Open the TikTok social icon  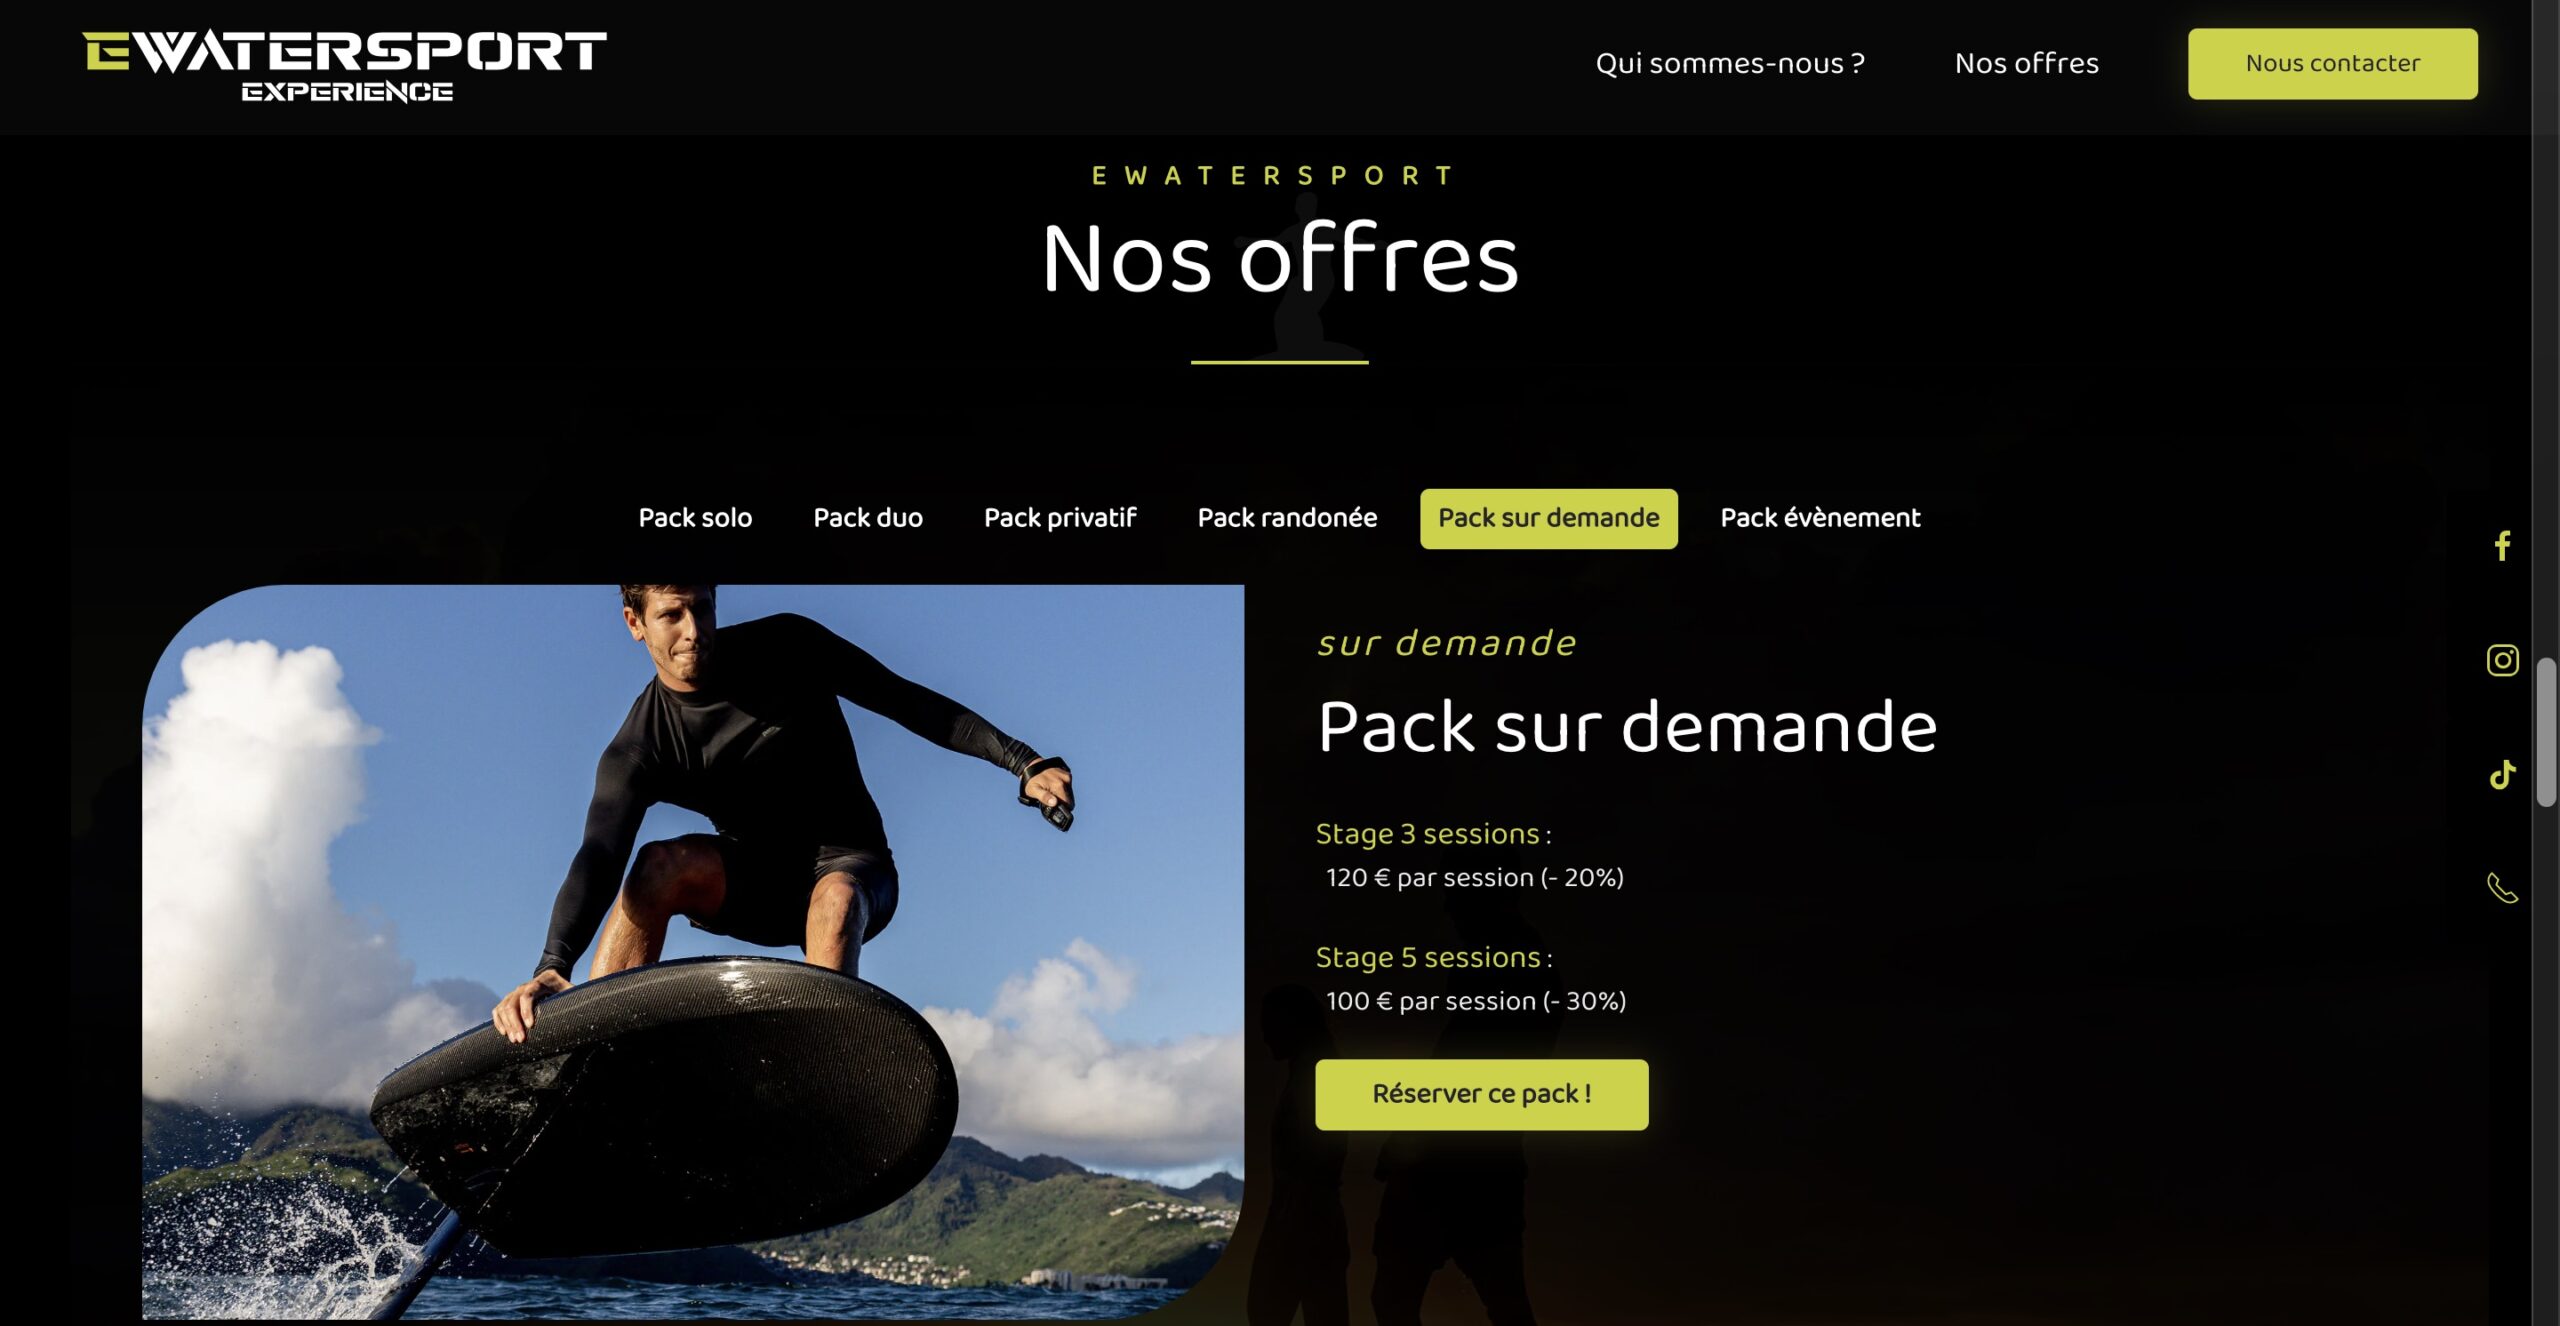click(x=2502, y=774)
